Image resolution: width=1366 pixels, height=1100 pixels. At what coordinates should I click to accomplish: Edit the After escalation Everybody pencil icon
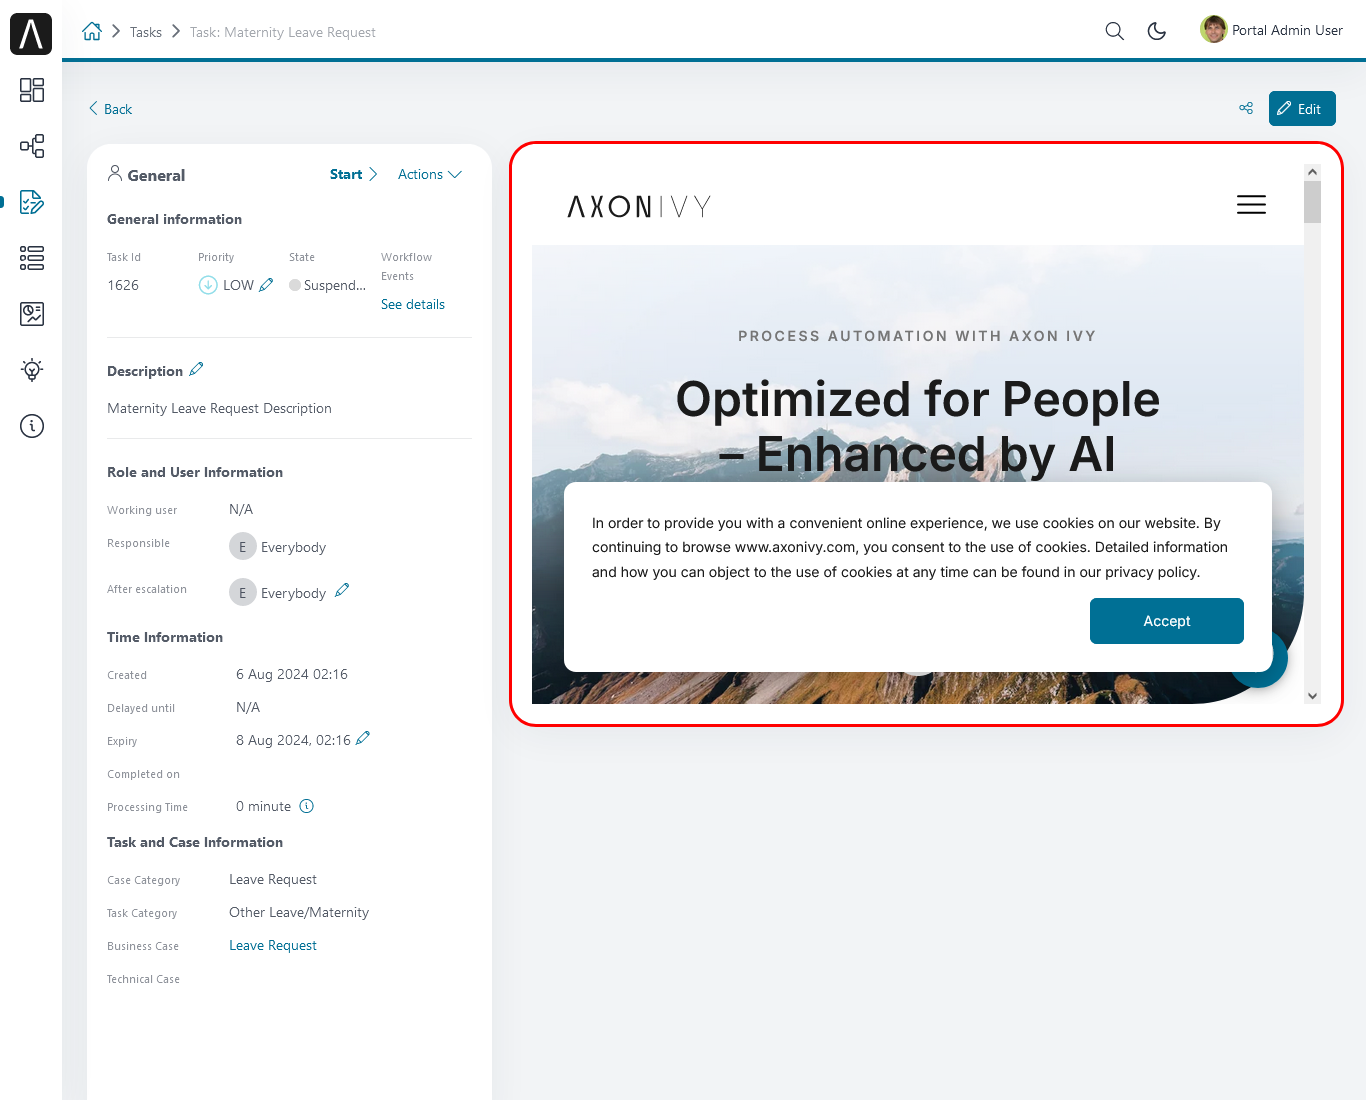[x=342, y=590]
